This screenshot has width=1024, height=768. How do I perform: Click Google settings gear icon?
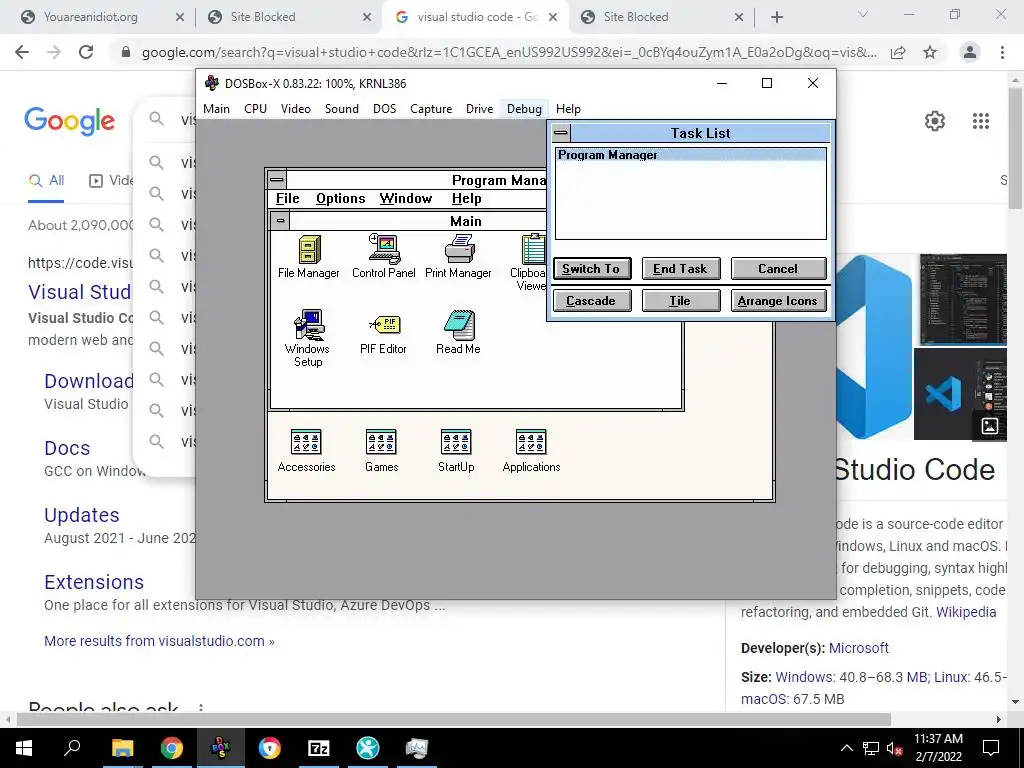tap(935, 121)
